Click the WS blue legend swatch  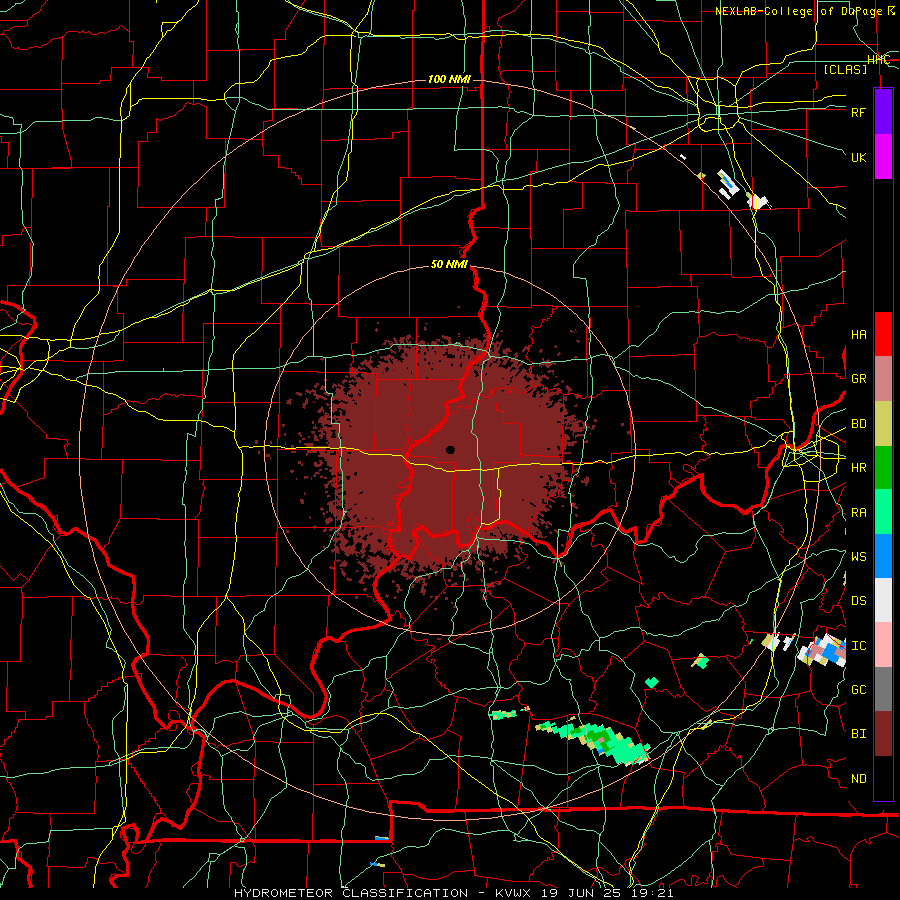883,556
